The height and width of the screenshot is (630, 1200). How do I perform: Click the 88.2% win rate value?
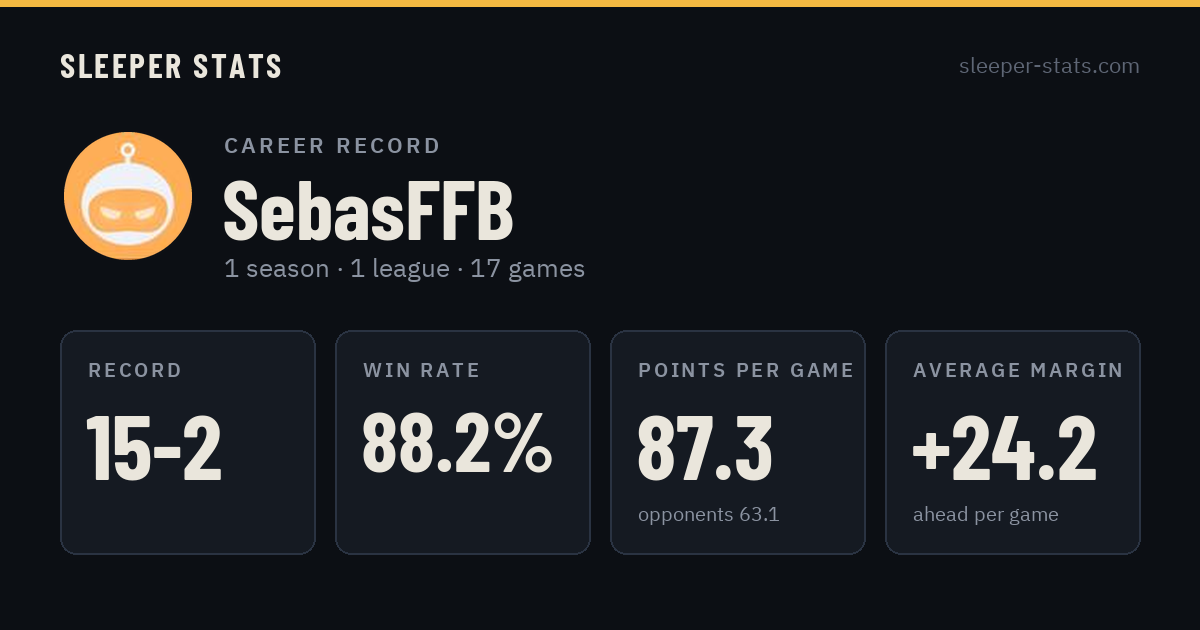point(457,444)
